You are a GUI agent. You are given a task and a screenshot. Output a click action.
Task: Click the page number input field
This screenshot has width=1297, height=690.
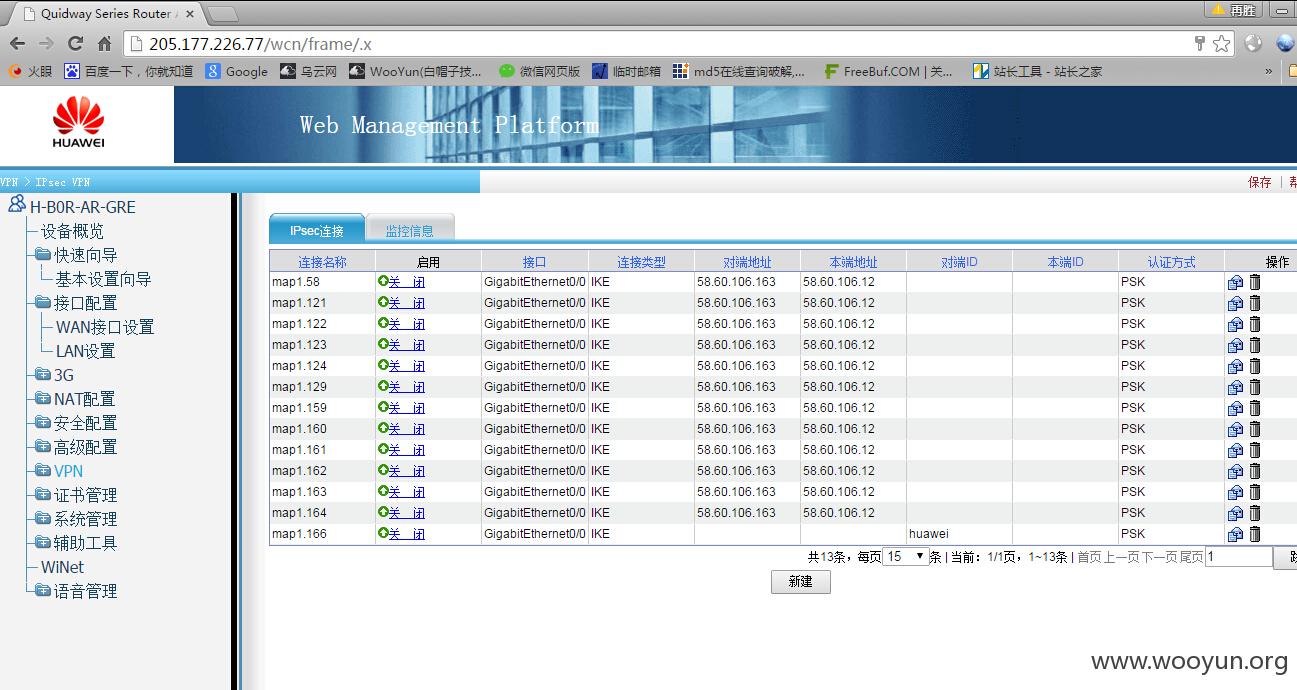(x=1239, y=557)
